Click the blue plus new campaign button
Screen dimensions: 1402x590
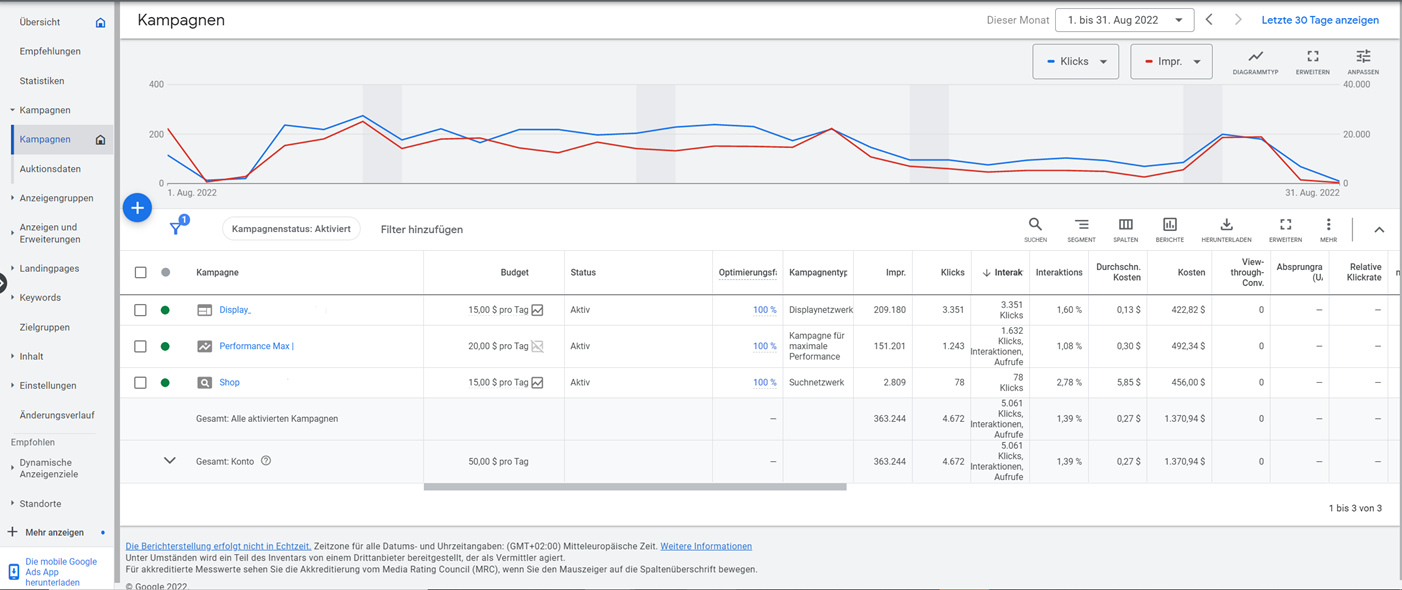137,208
